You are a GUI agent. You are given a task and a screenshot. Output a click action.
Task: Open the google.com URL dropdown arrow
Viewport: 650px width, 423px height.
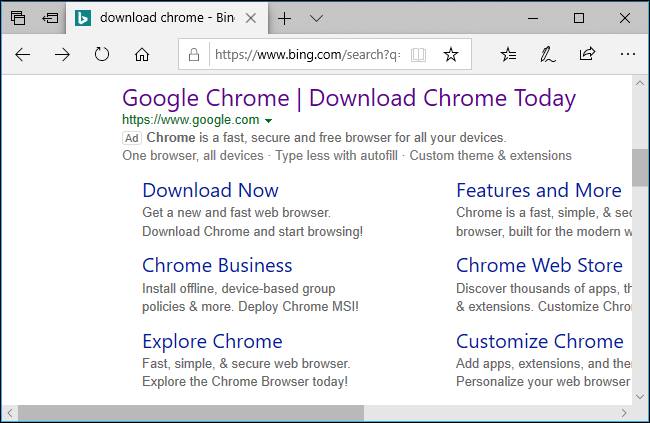tap(268, 121)
